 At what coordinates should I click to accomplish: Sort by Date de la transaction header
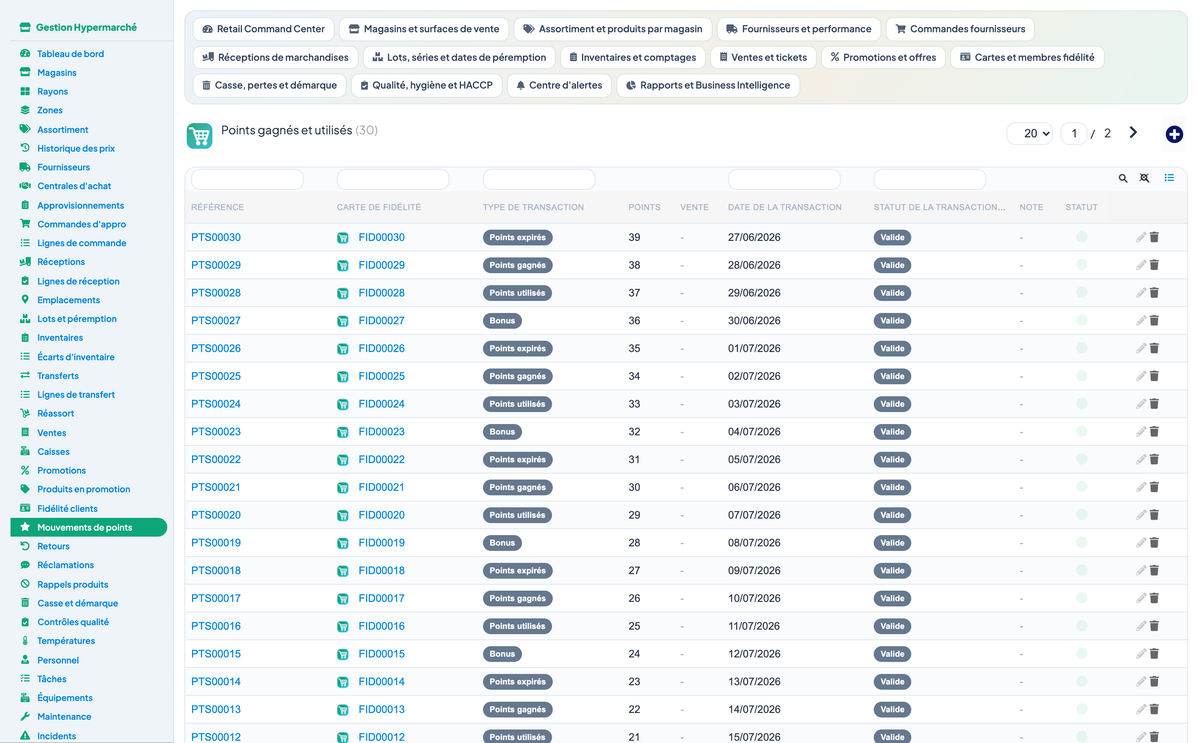coord(785,208)
